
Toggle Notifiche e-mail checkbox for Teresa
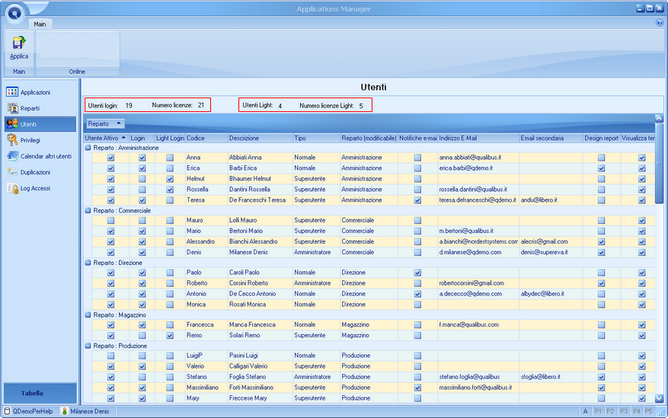(418, 200)
